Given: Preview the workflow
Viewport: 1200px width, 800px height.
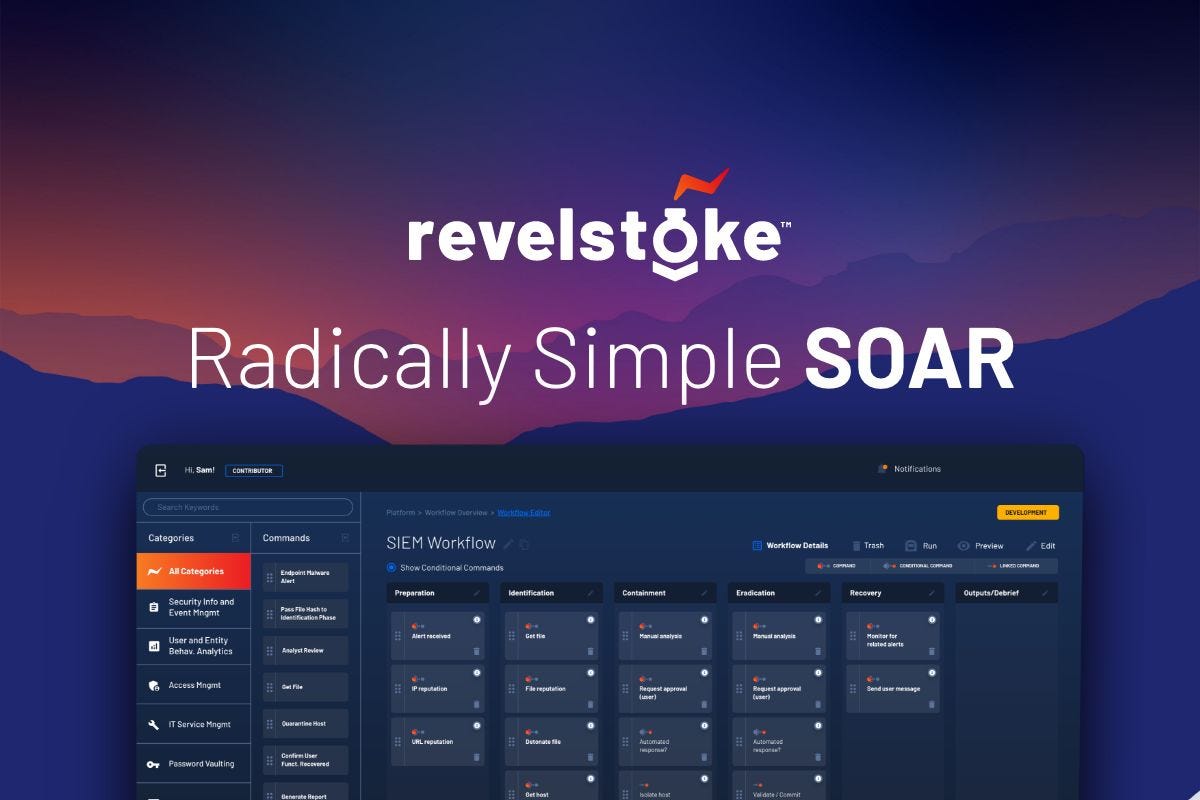Looking at the screenshot, I should click(980, 546).
